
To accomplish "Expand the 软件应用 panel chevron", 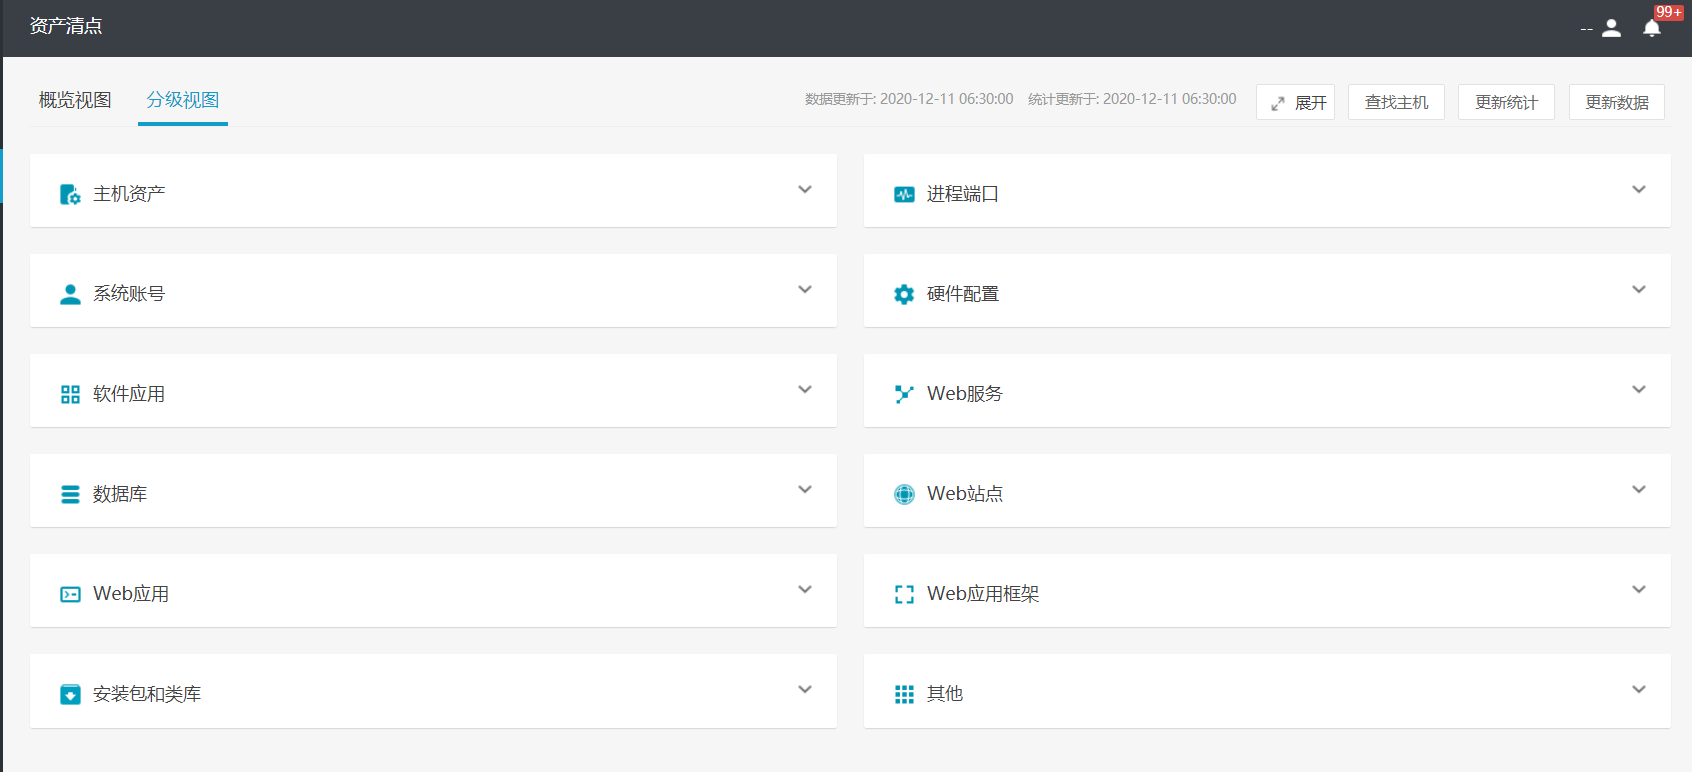I will pyautogui.click(x=805, y=390).
